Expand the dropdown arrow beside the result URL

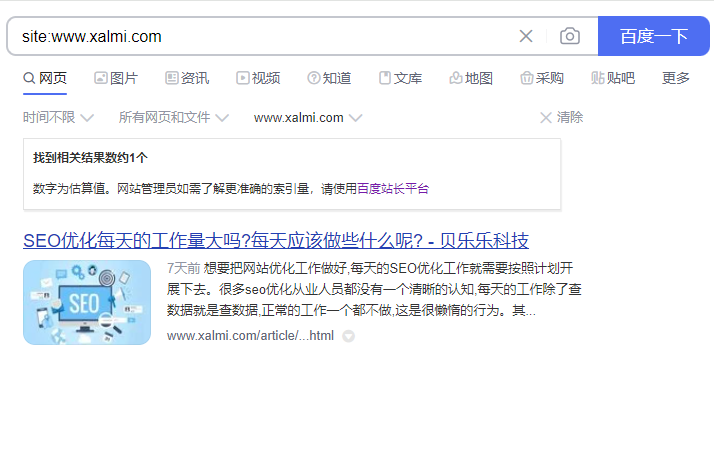[348, 336]
